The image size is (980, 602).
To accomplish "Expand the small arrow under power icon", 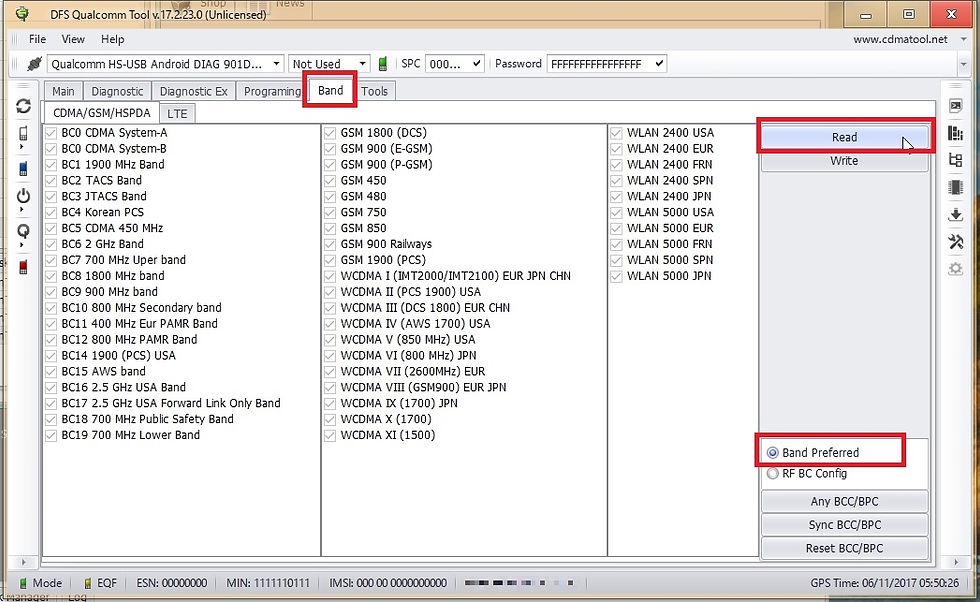I will [22, 209].
